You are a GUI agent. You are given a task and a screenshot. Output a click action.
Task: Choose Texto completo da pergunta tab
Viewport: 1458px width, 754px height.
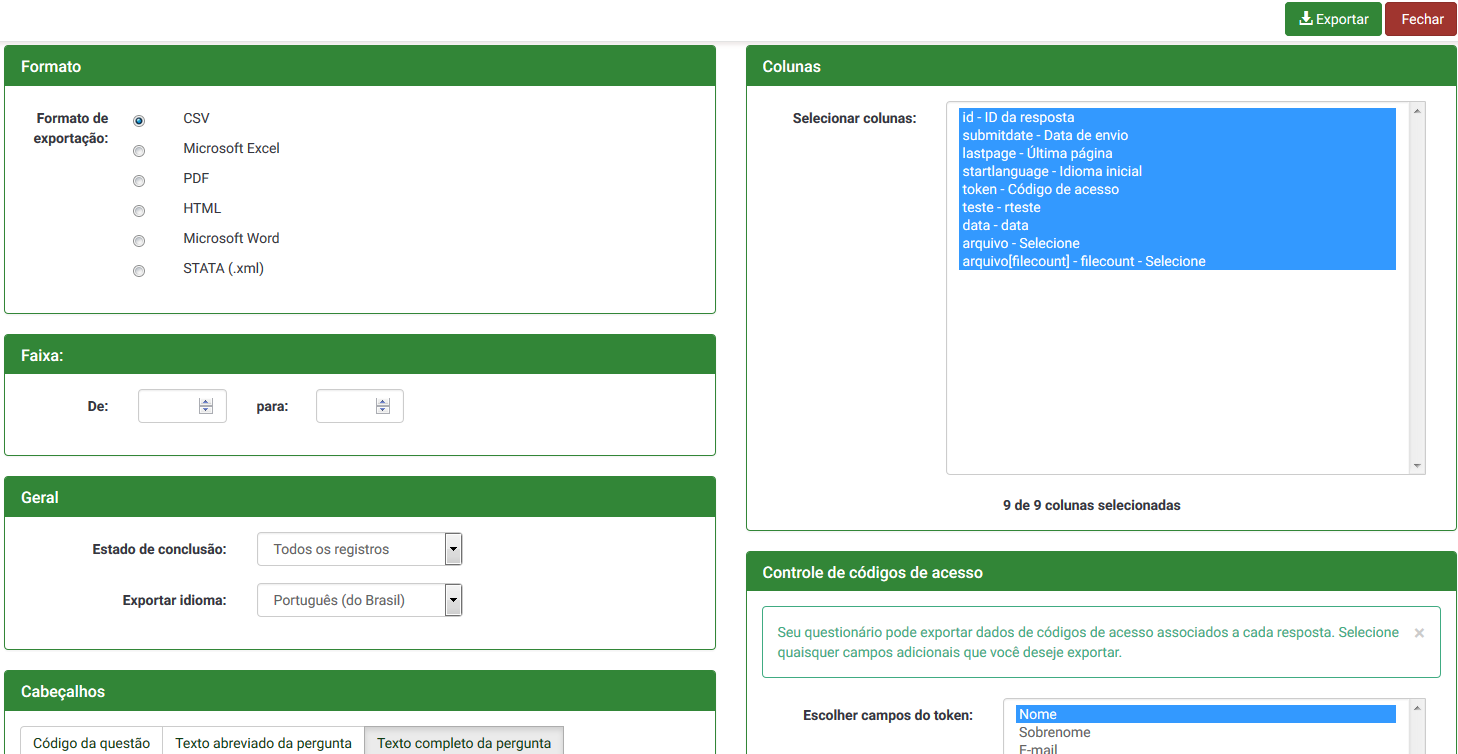click(x=464, y=742)
